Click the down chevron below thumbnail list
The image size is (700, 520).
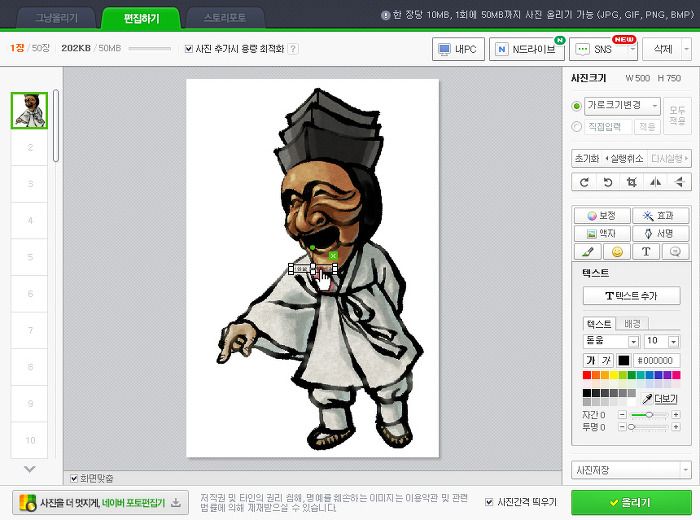(x=29, y=469)
